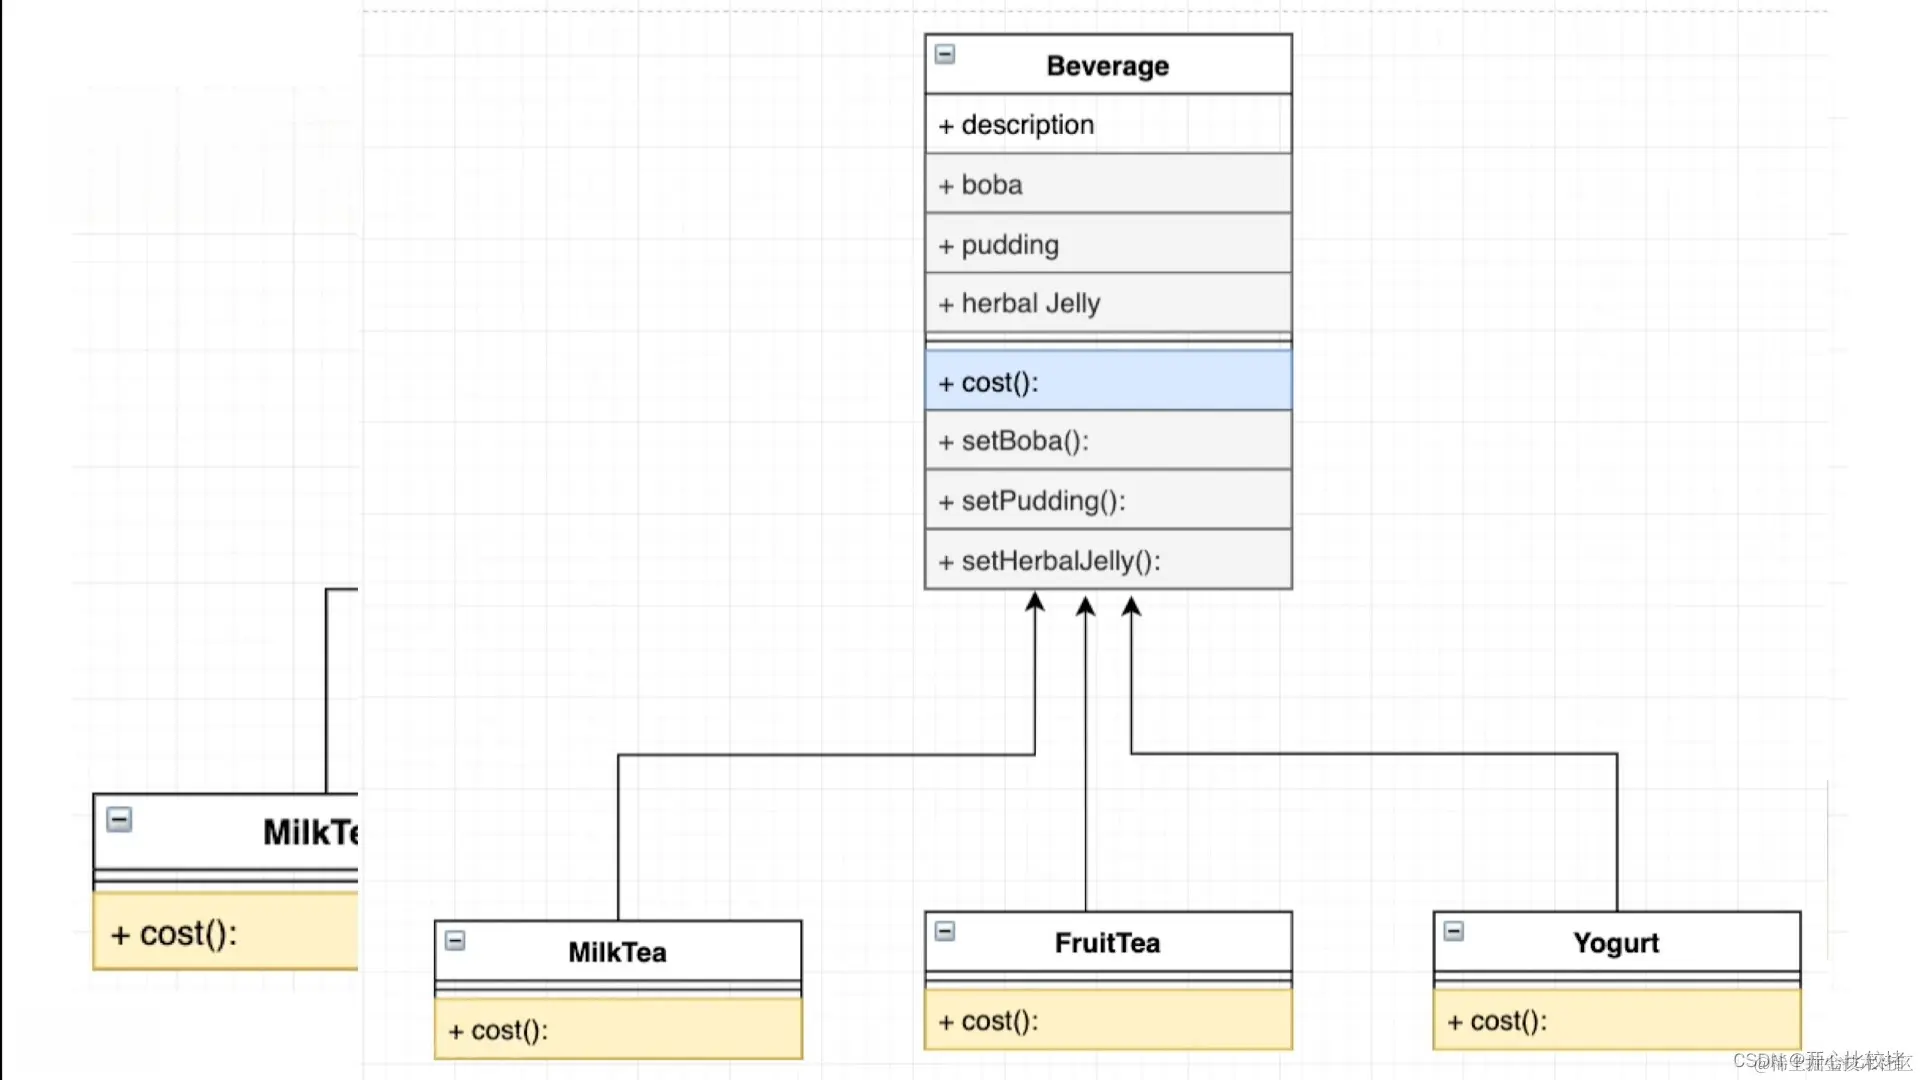The height and width of the screenshot is (1080, 1920).
Task: Select the setHerbalJelly() method row
Action: [1107, 561]
